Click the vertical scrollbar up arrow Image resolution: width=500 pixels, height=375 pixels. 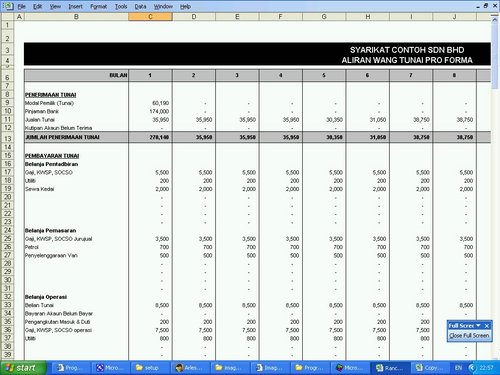(495, 18)
